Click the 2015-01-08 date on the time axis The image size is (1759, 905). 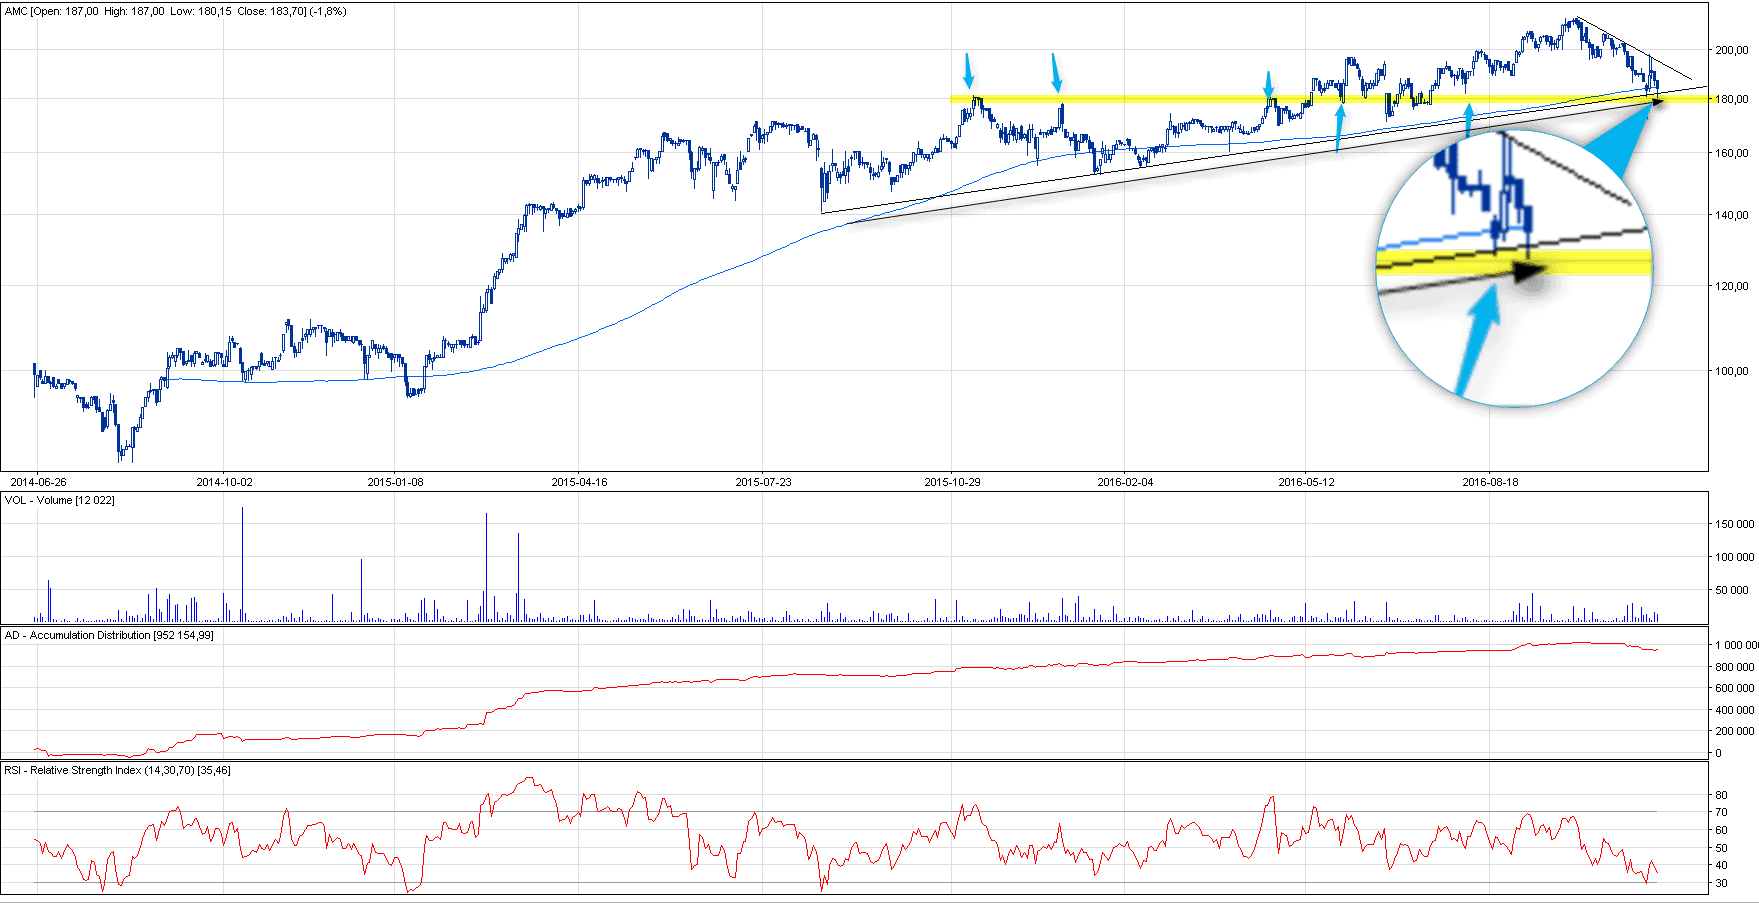(x=395, y=482)
